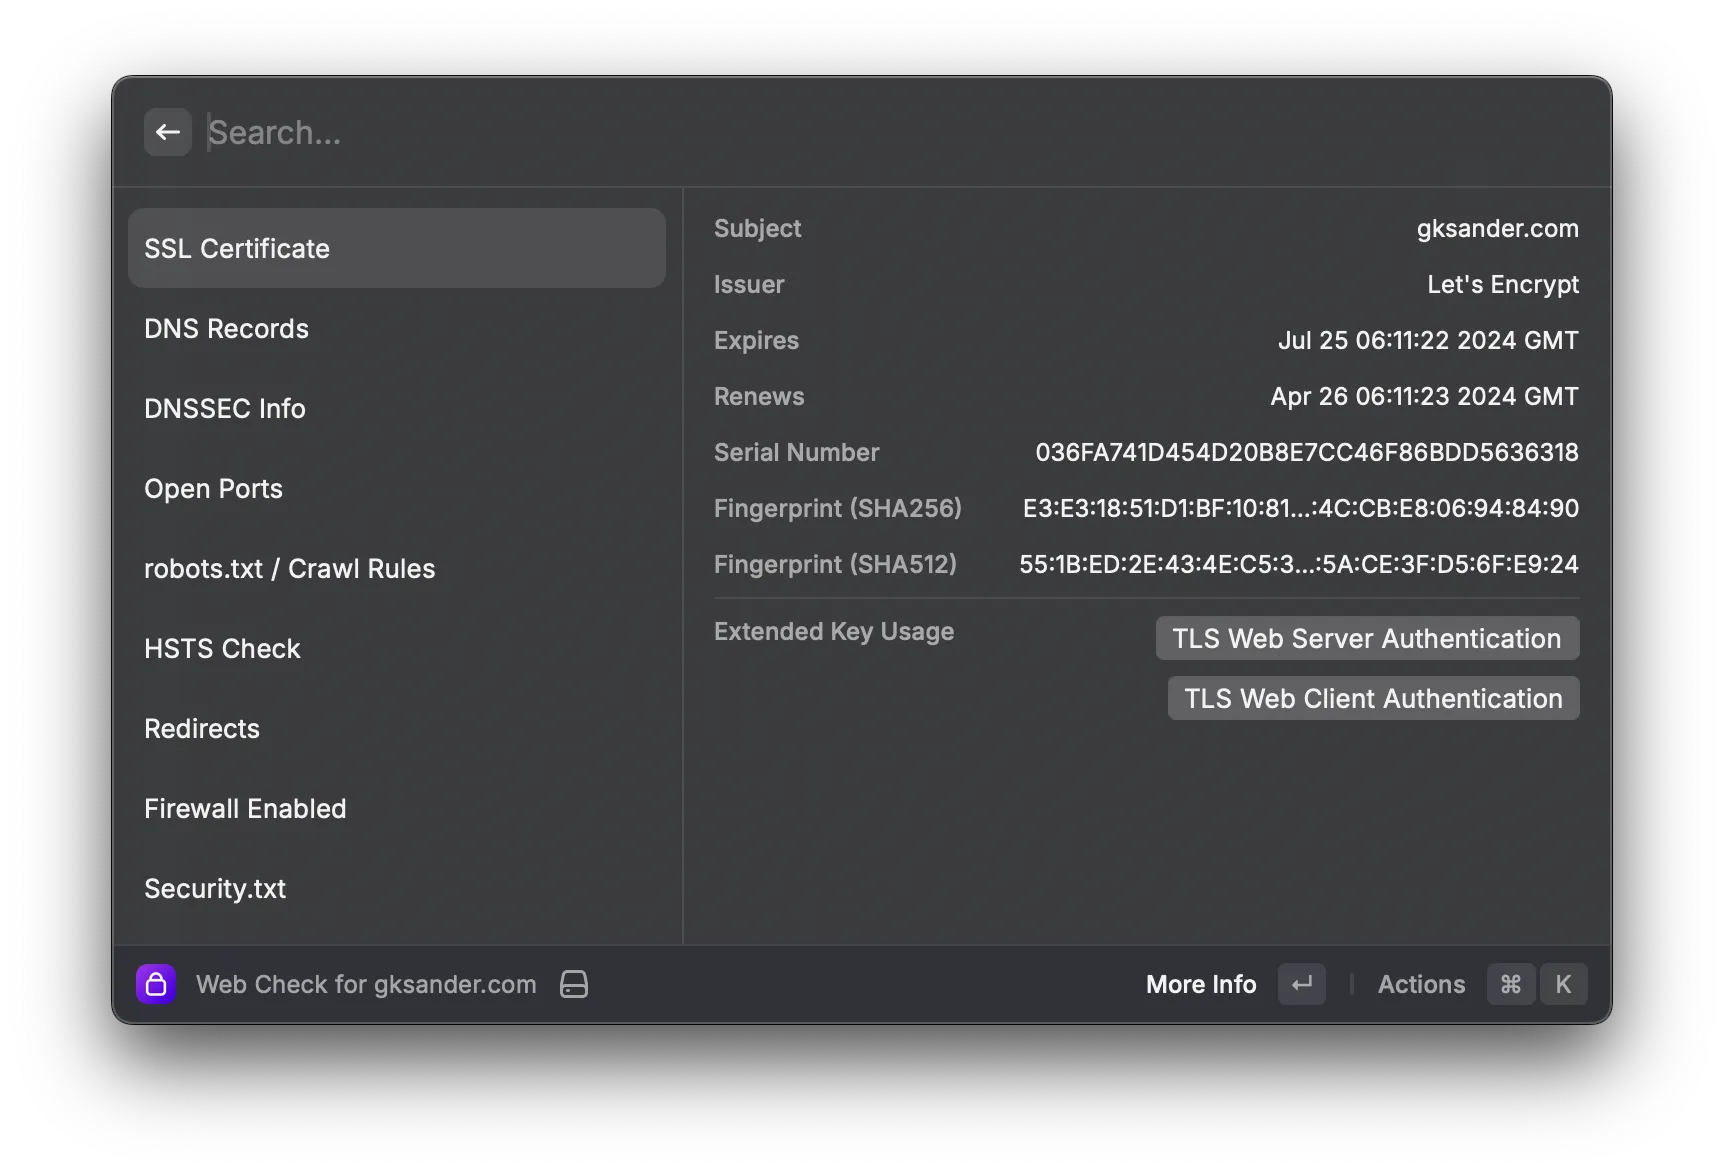Click the renewal date Apr 26 2024

point(1424,396)
